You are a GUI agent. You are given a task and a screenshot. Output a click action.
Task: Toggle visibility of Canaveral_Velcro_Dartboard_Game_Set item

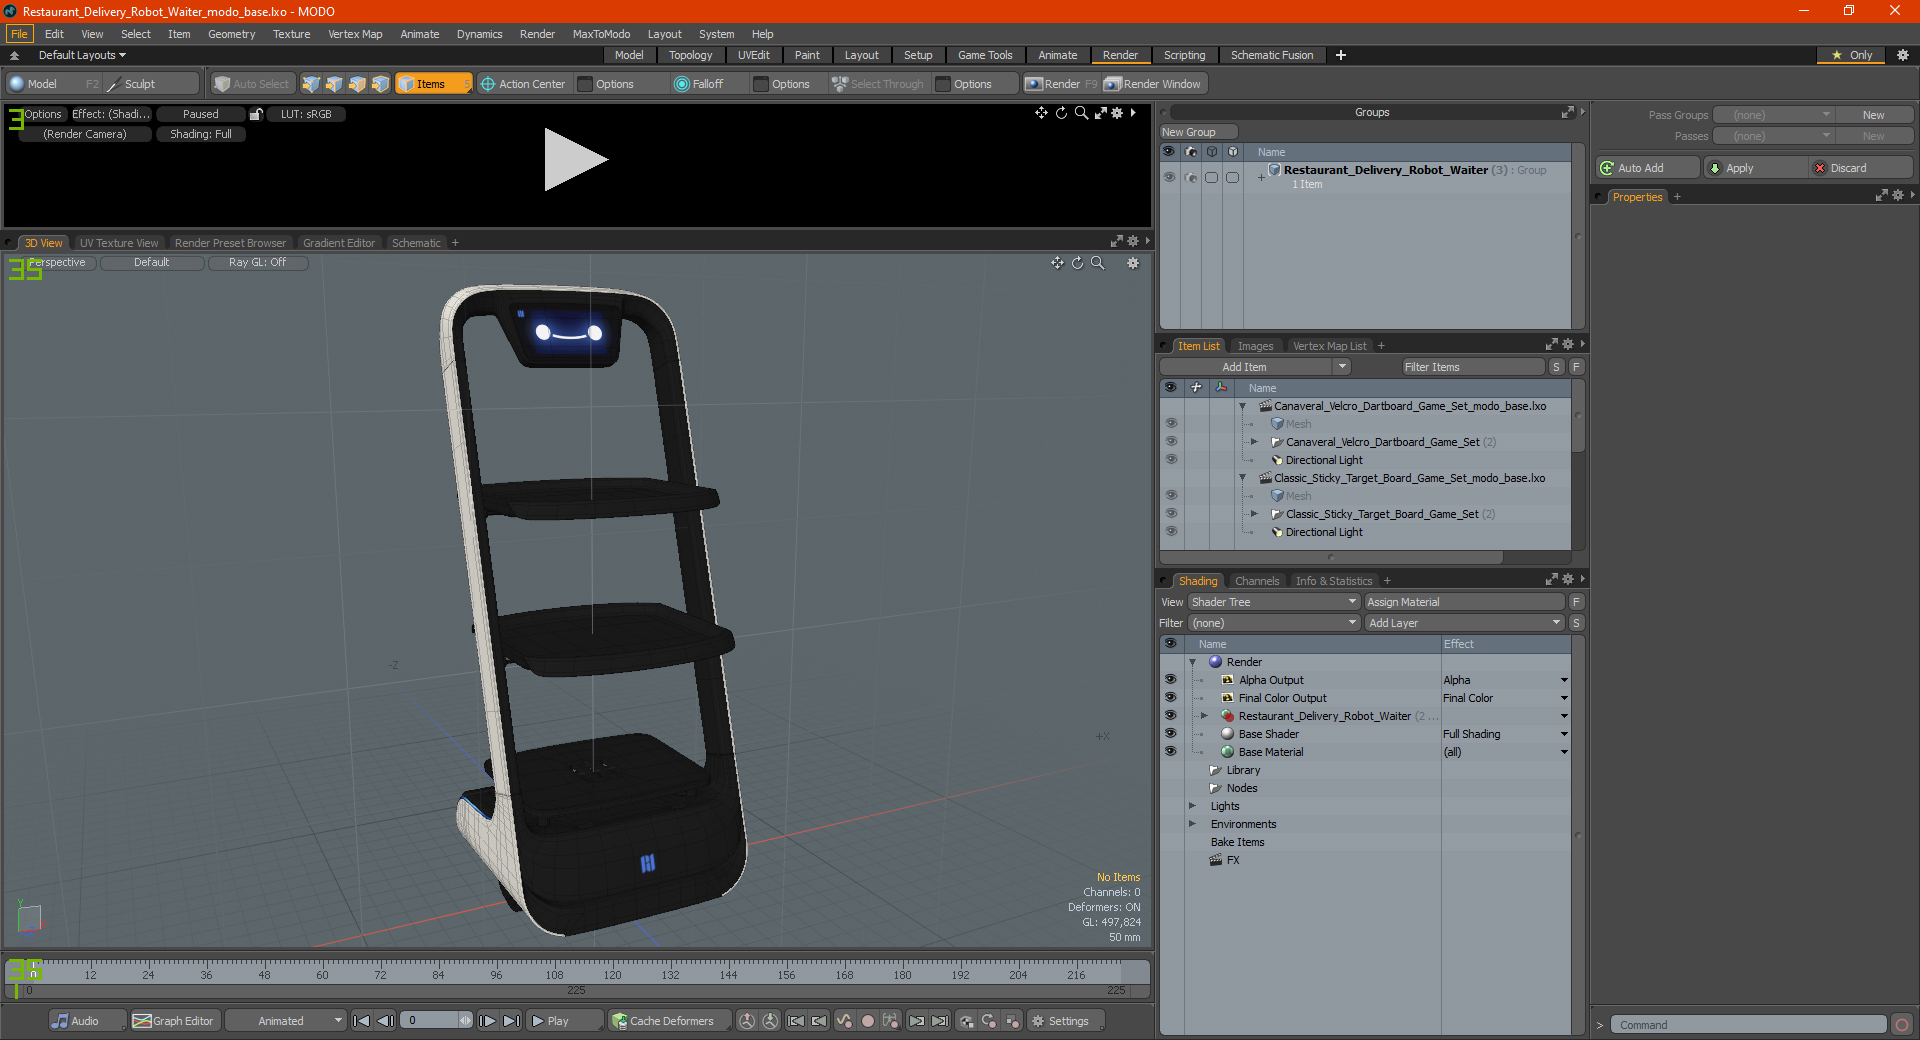[x=1171, y=442]
